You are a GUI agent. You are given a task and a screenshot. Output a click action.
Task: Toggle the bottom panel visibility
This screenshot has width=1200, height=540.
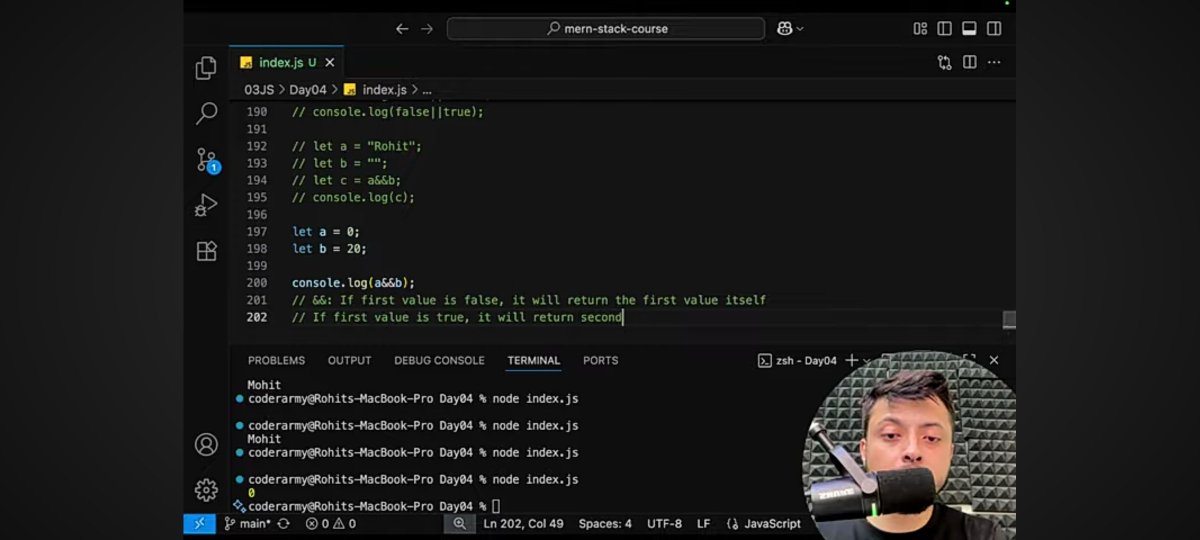tap(969, 29)
